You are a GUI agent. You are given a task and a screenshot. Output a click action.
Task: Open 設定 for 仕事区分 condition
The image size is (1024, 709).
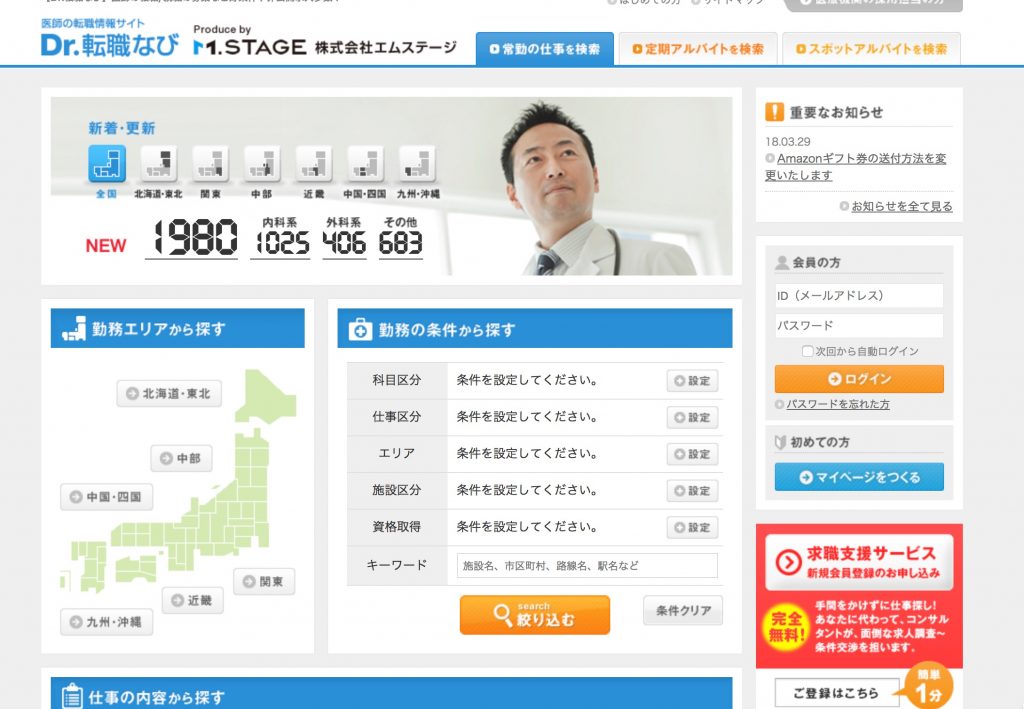coord(692,418)
